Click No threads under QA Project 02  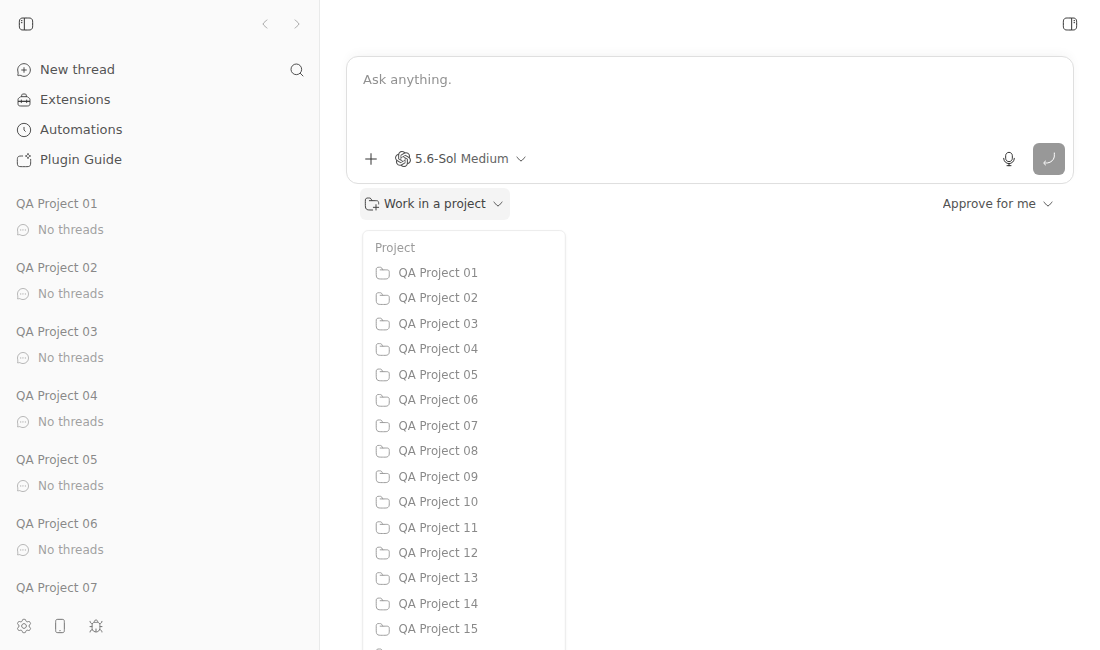(x=71, y=294)
